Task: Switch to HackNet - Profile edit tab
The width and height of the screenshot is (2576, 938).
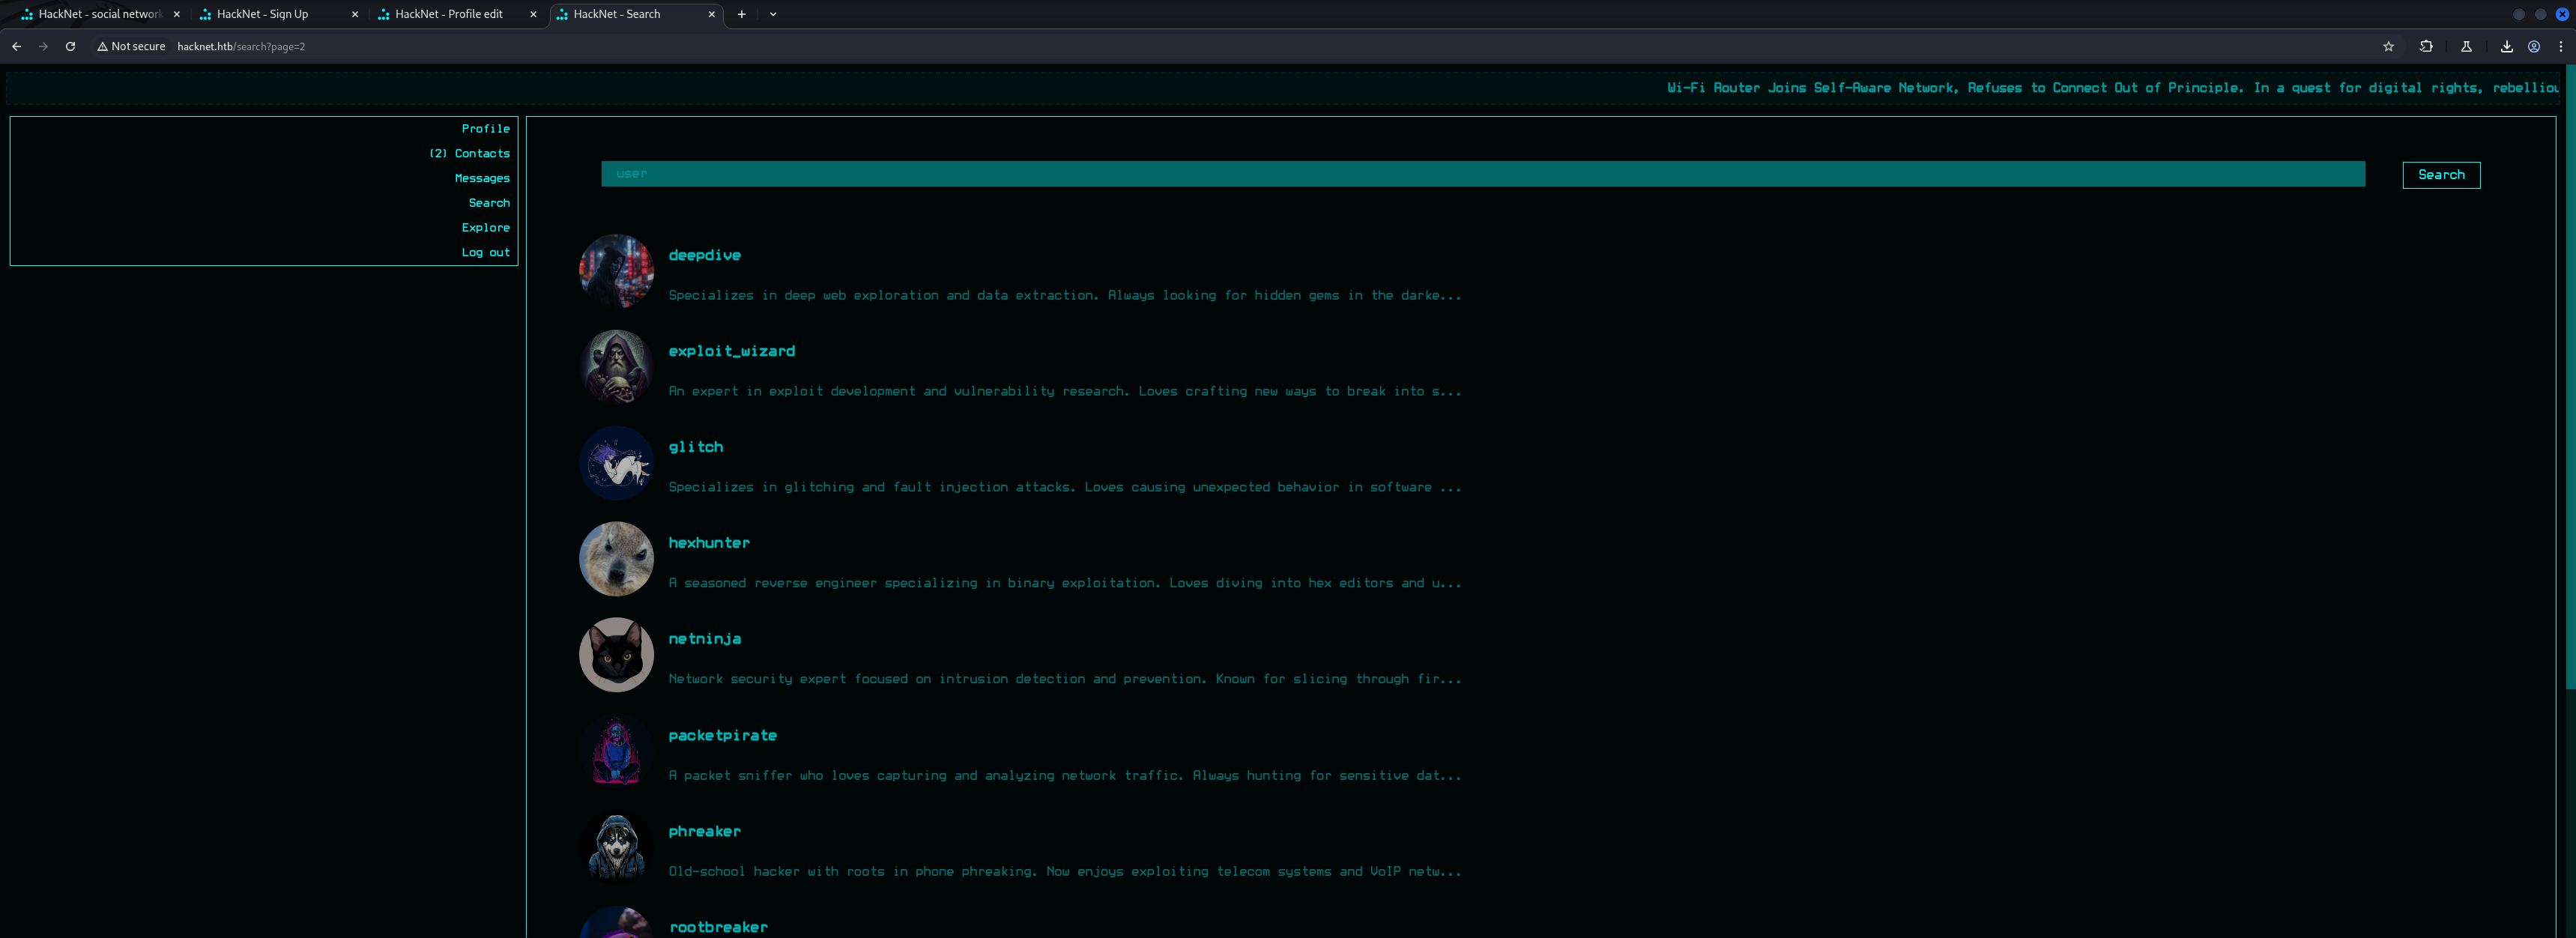Action: (448, 14)
